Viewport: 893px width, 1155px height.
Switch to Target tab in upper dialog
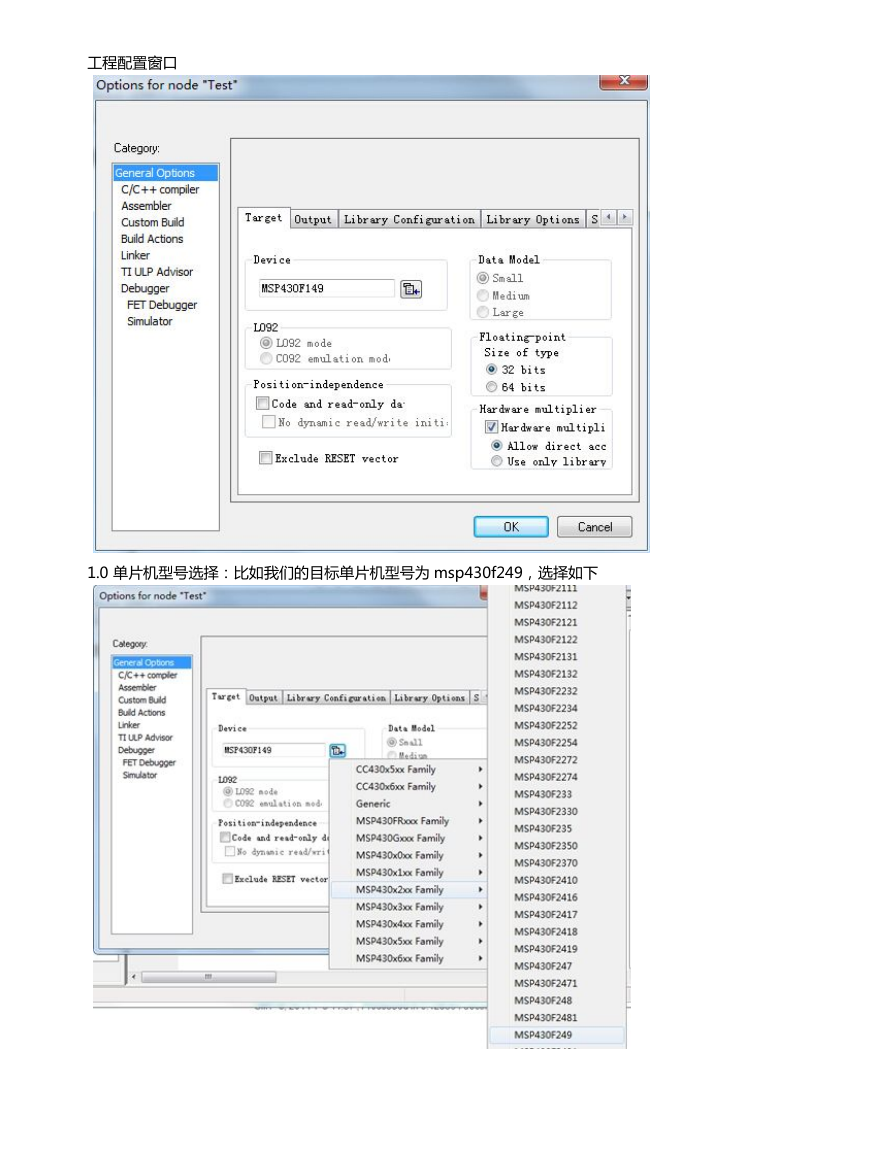(263, 218)
